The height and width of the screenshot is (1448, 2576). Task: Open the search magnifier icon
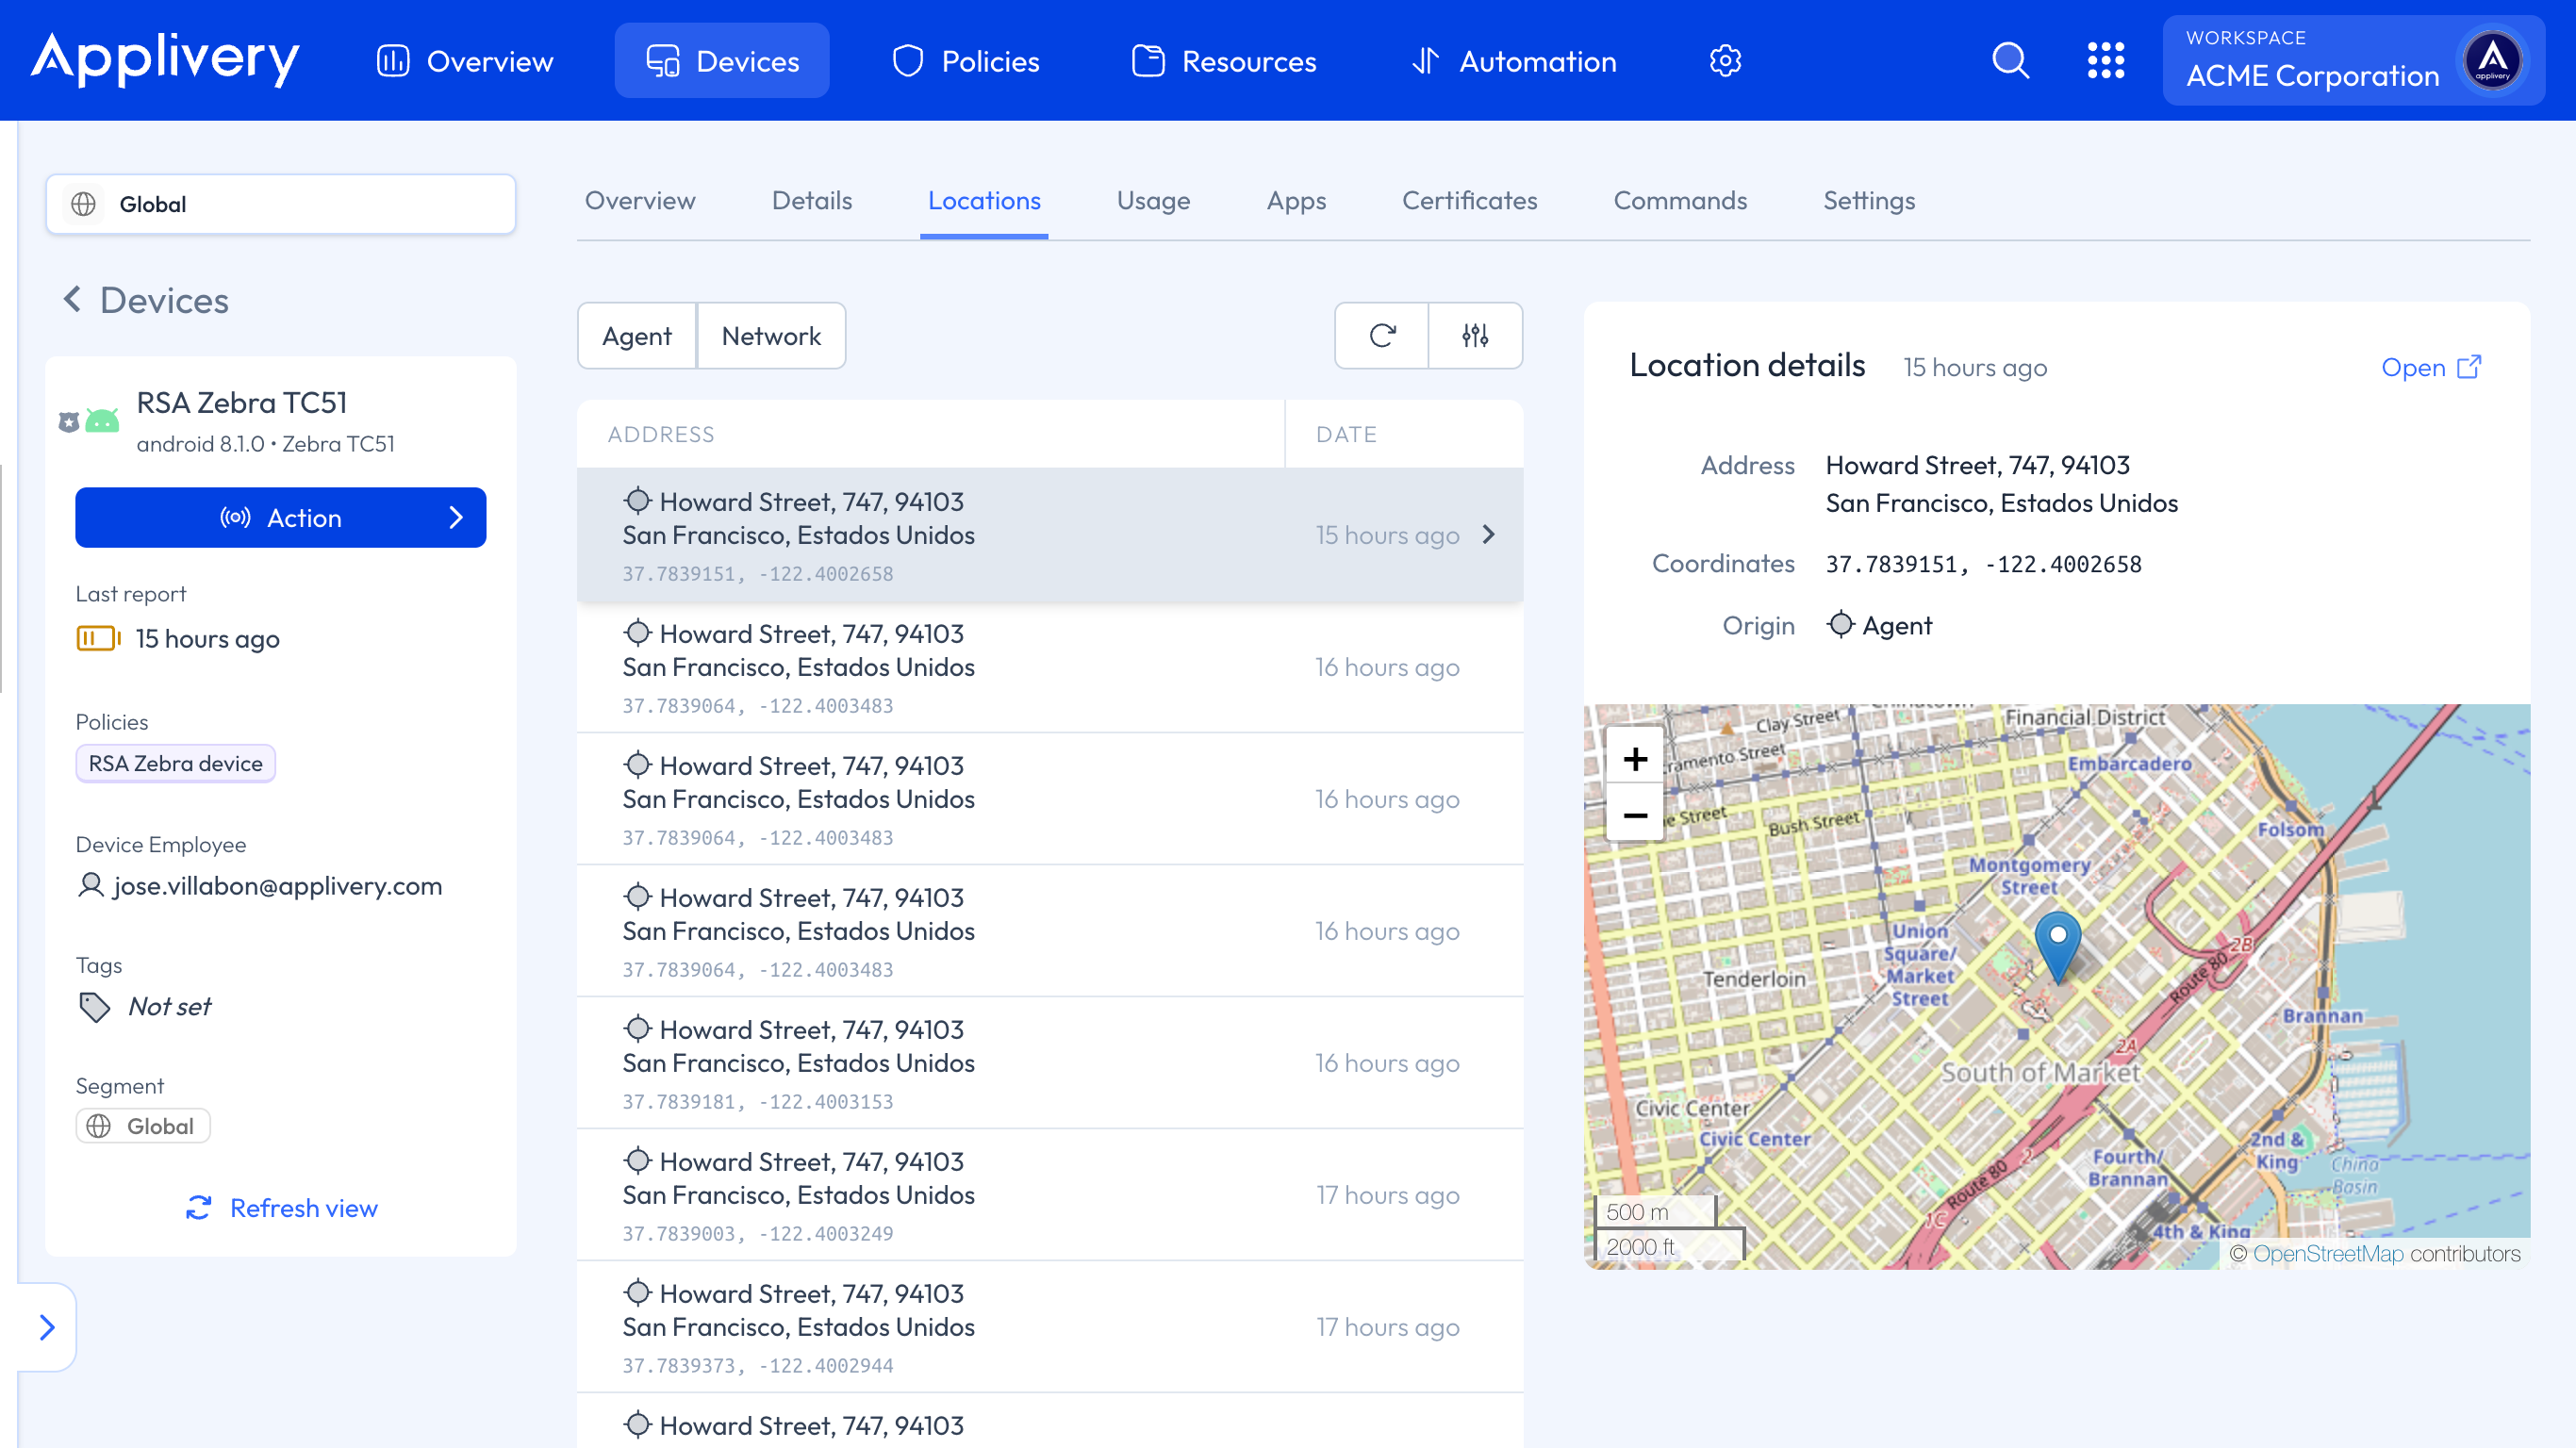[2010, 61]
